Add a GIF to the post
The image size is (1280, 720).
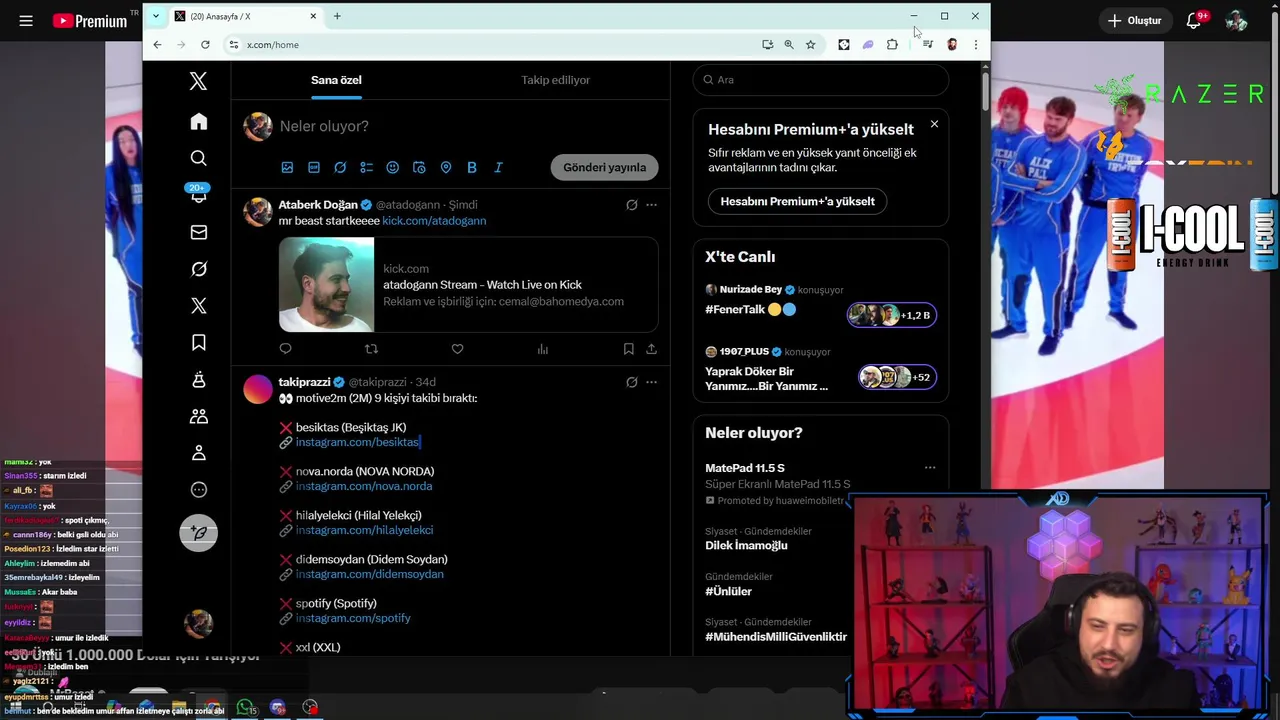coord(314,167)
